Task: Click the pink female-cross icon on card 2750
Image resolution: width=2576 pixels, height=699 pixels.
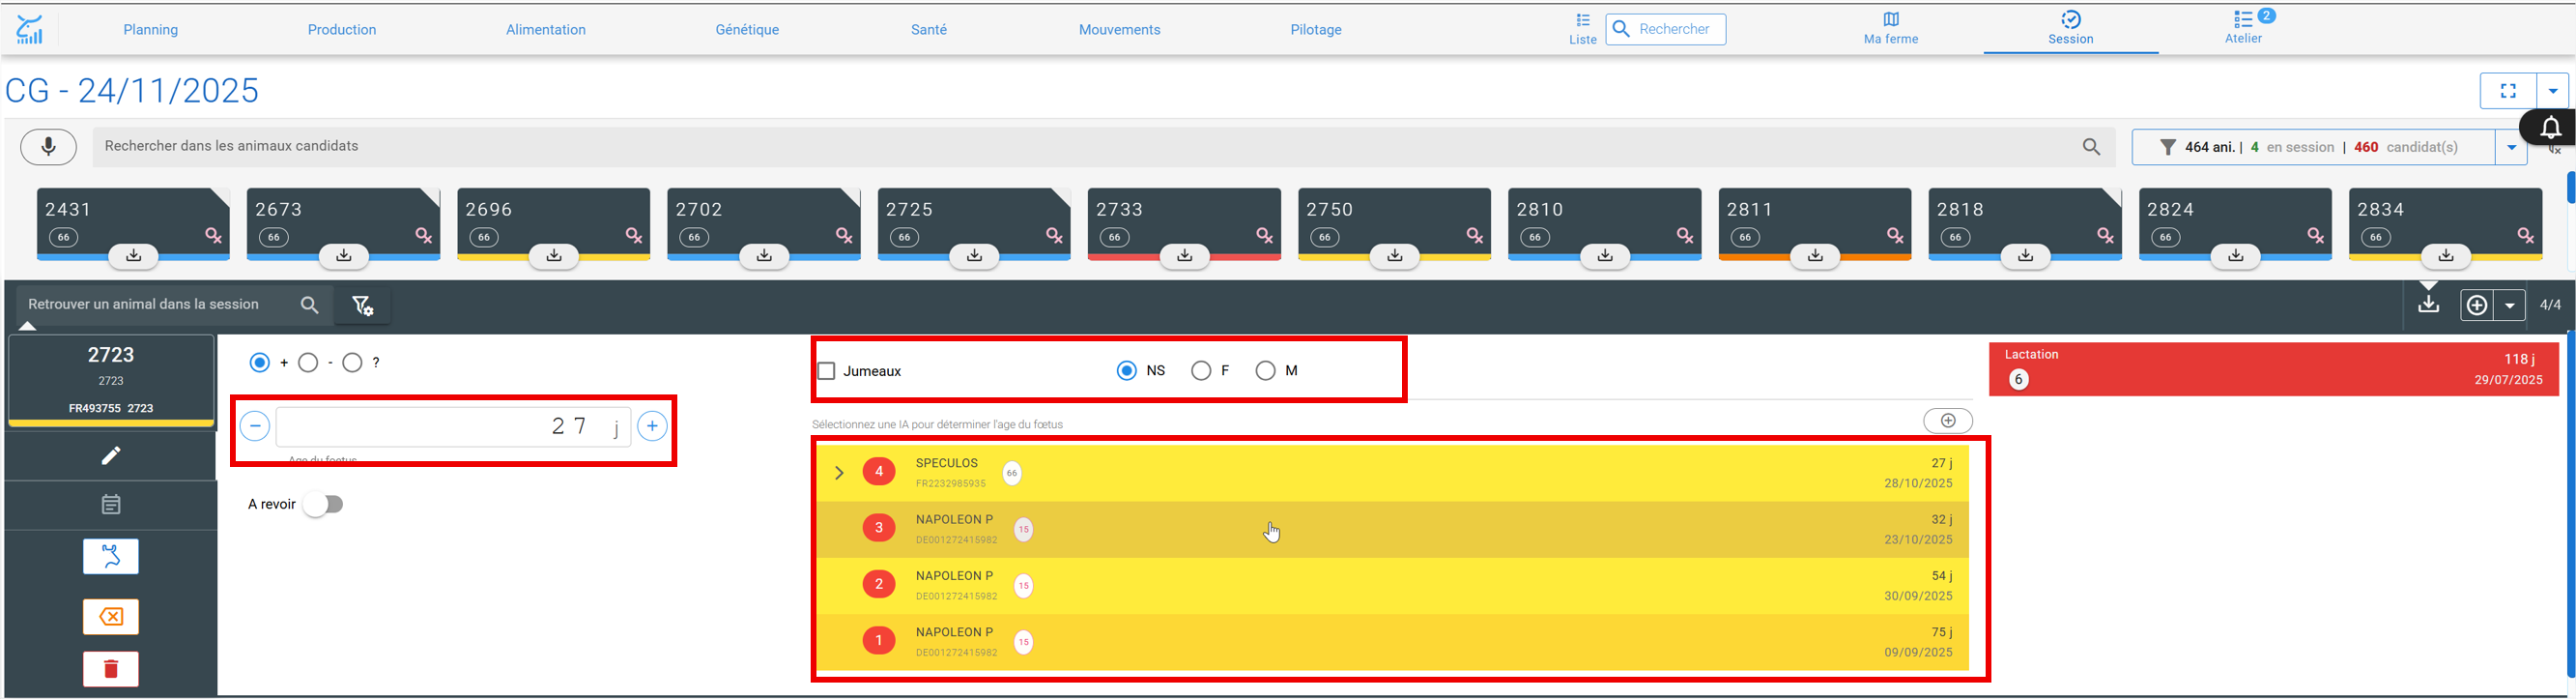Action: [x=1474, y=236]
